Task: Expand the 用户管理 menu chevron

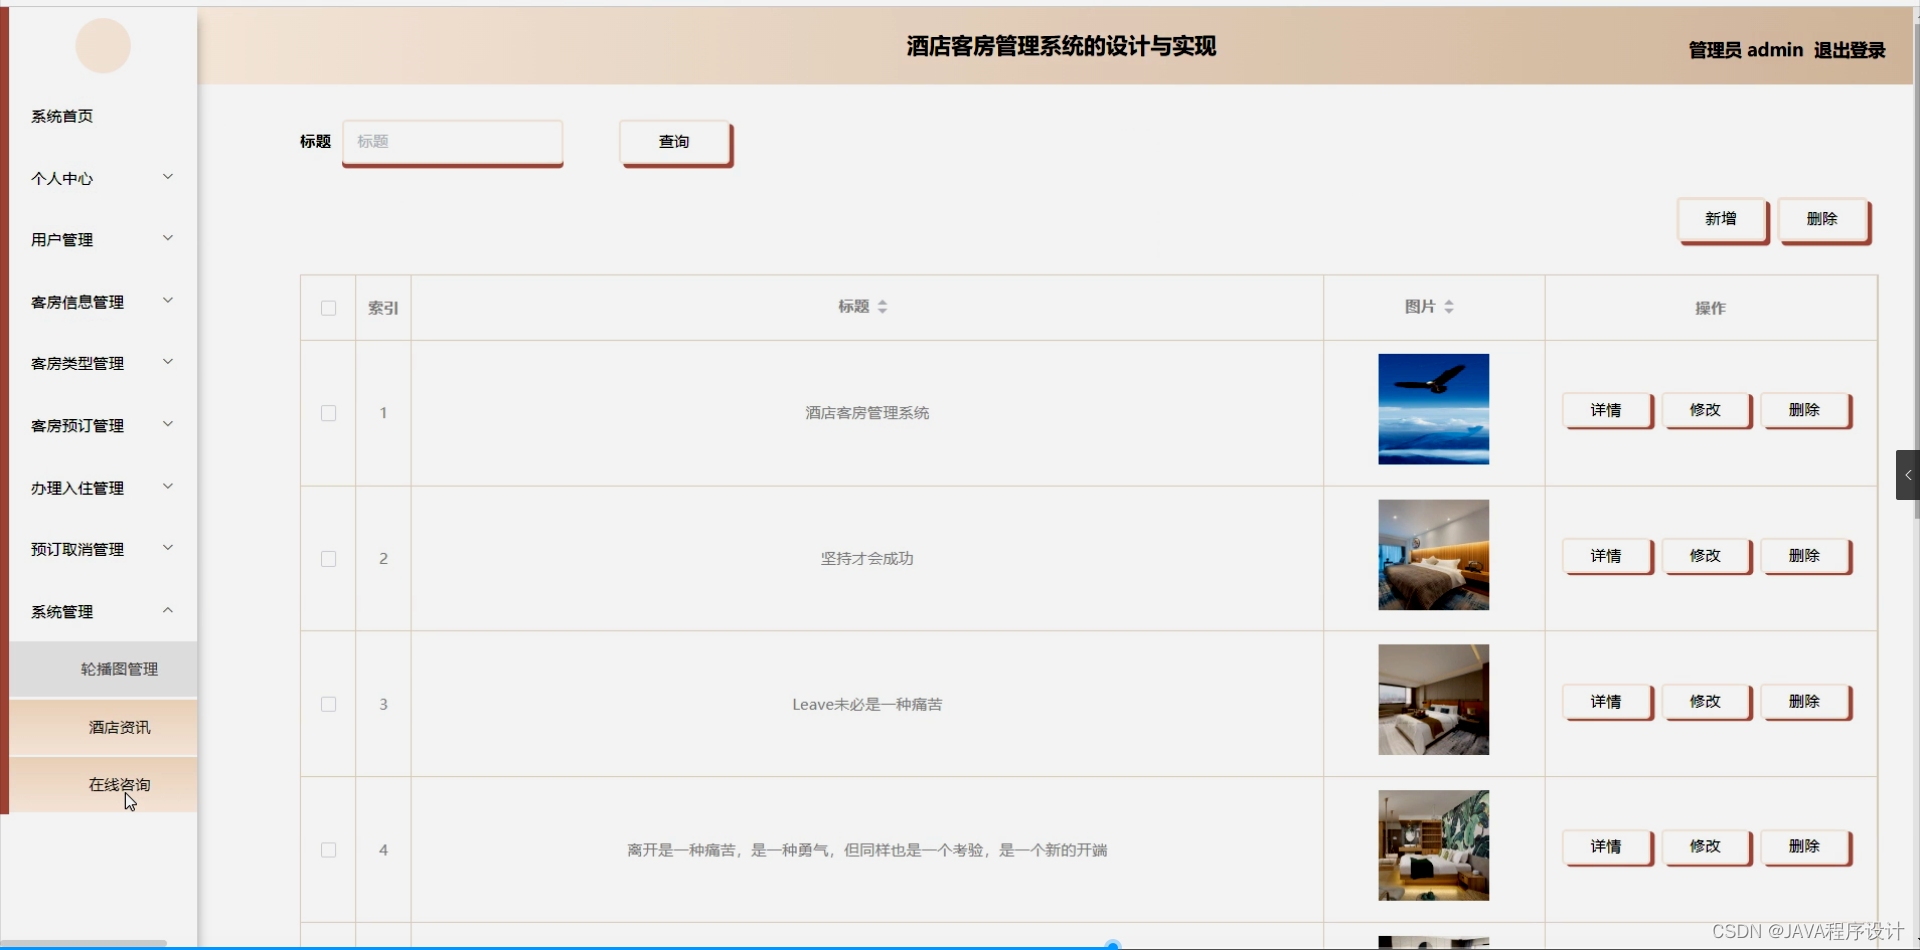Action: 168,238
